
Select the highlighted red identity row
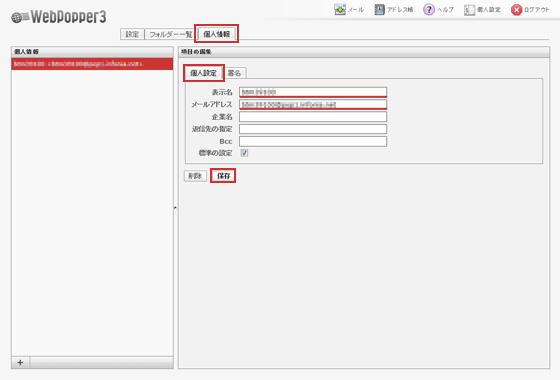click(92, 64)
